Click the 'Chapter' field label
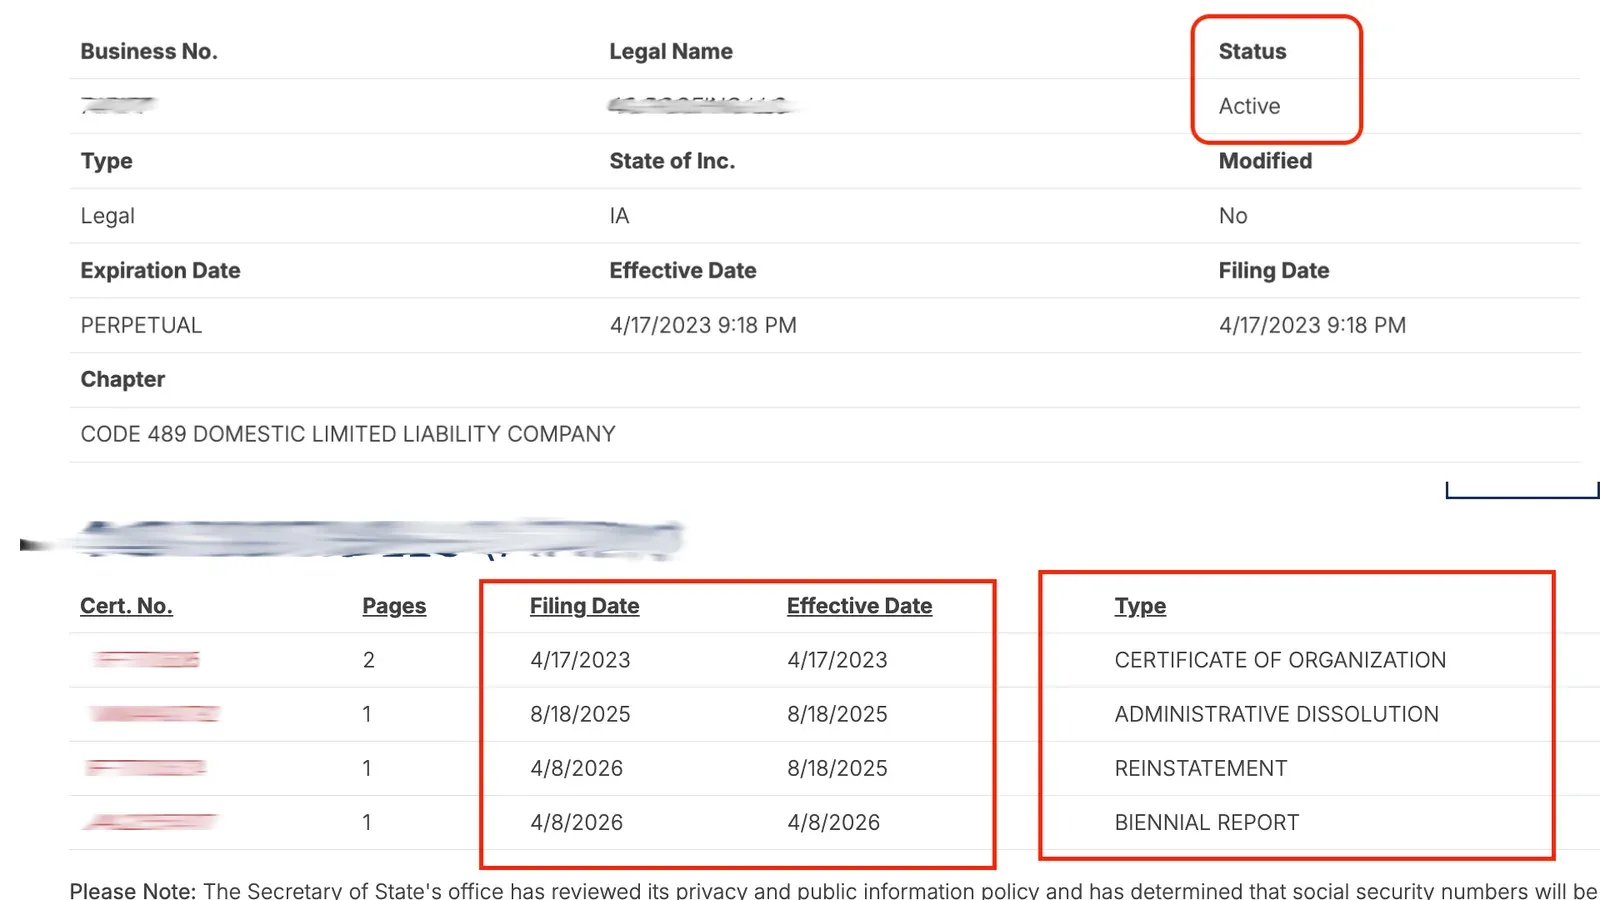 tap(122, 379)
